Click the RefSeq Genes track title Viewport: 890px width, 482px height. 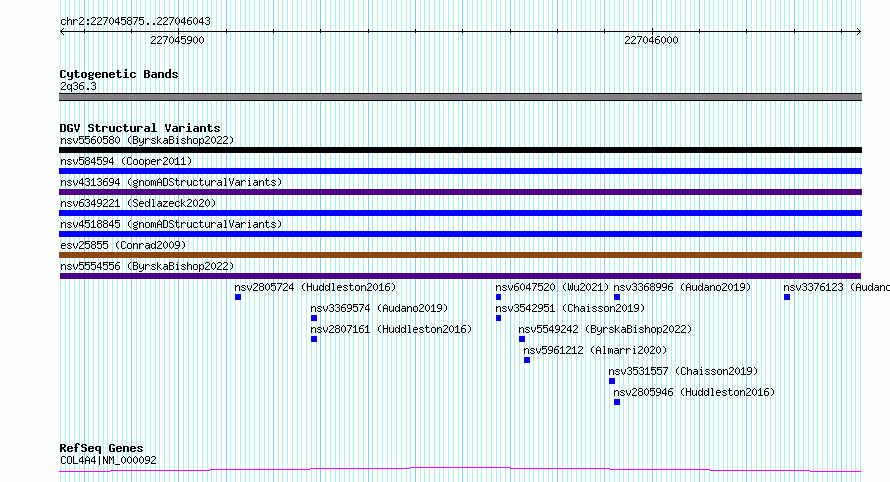pyautogui.click(x=101, y=448)
